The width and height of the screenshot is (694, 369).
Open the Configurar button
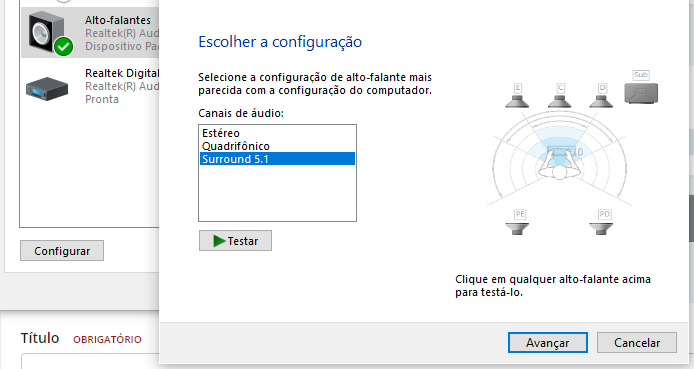62,251
